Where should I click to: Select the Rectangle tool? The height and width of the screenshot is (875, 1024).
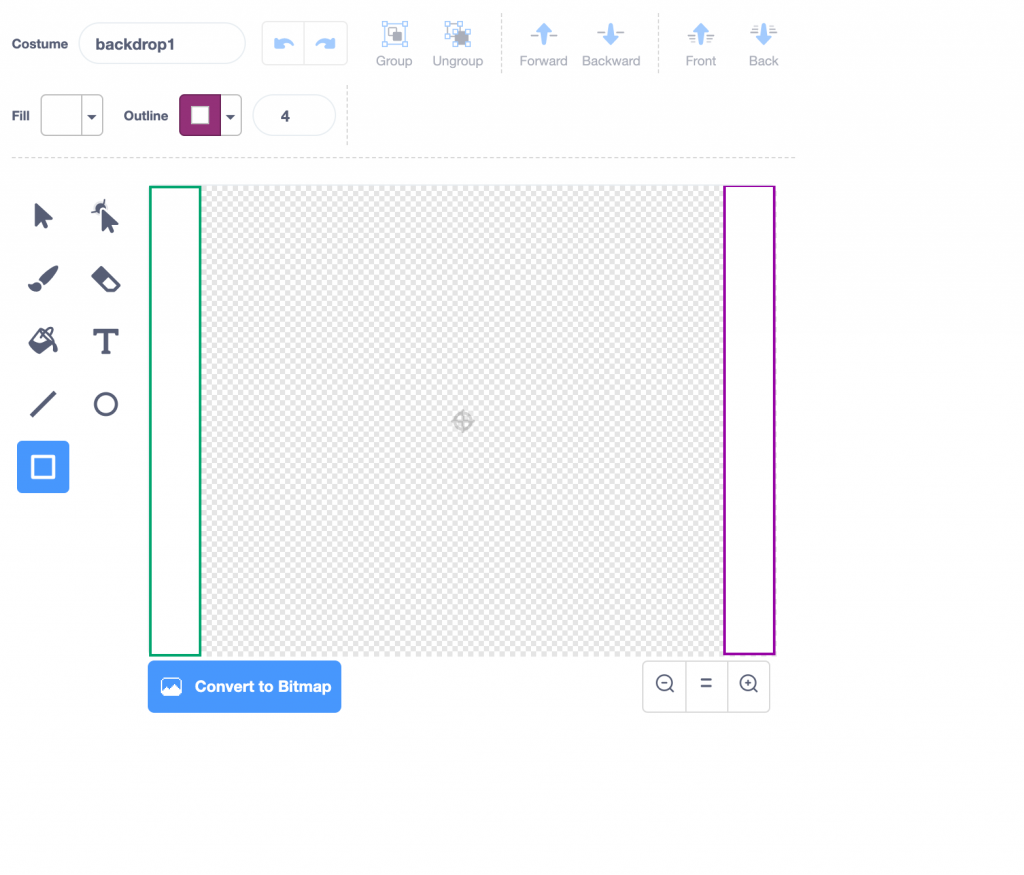pyautogui.click(x=43, y=467)
